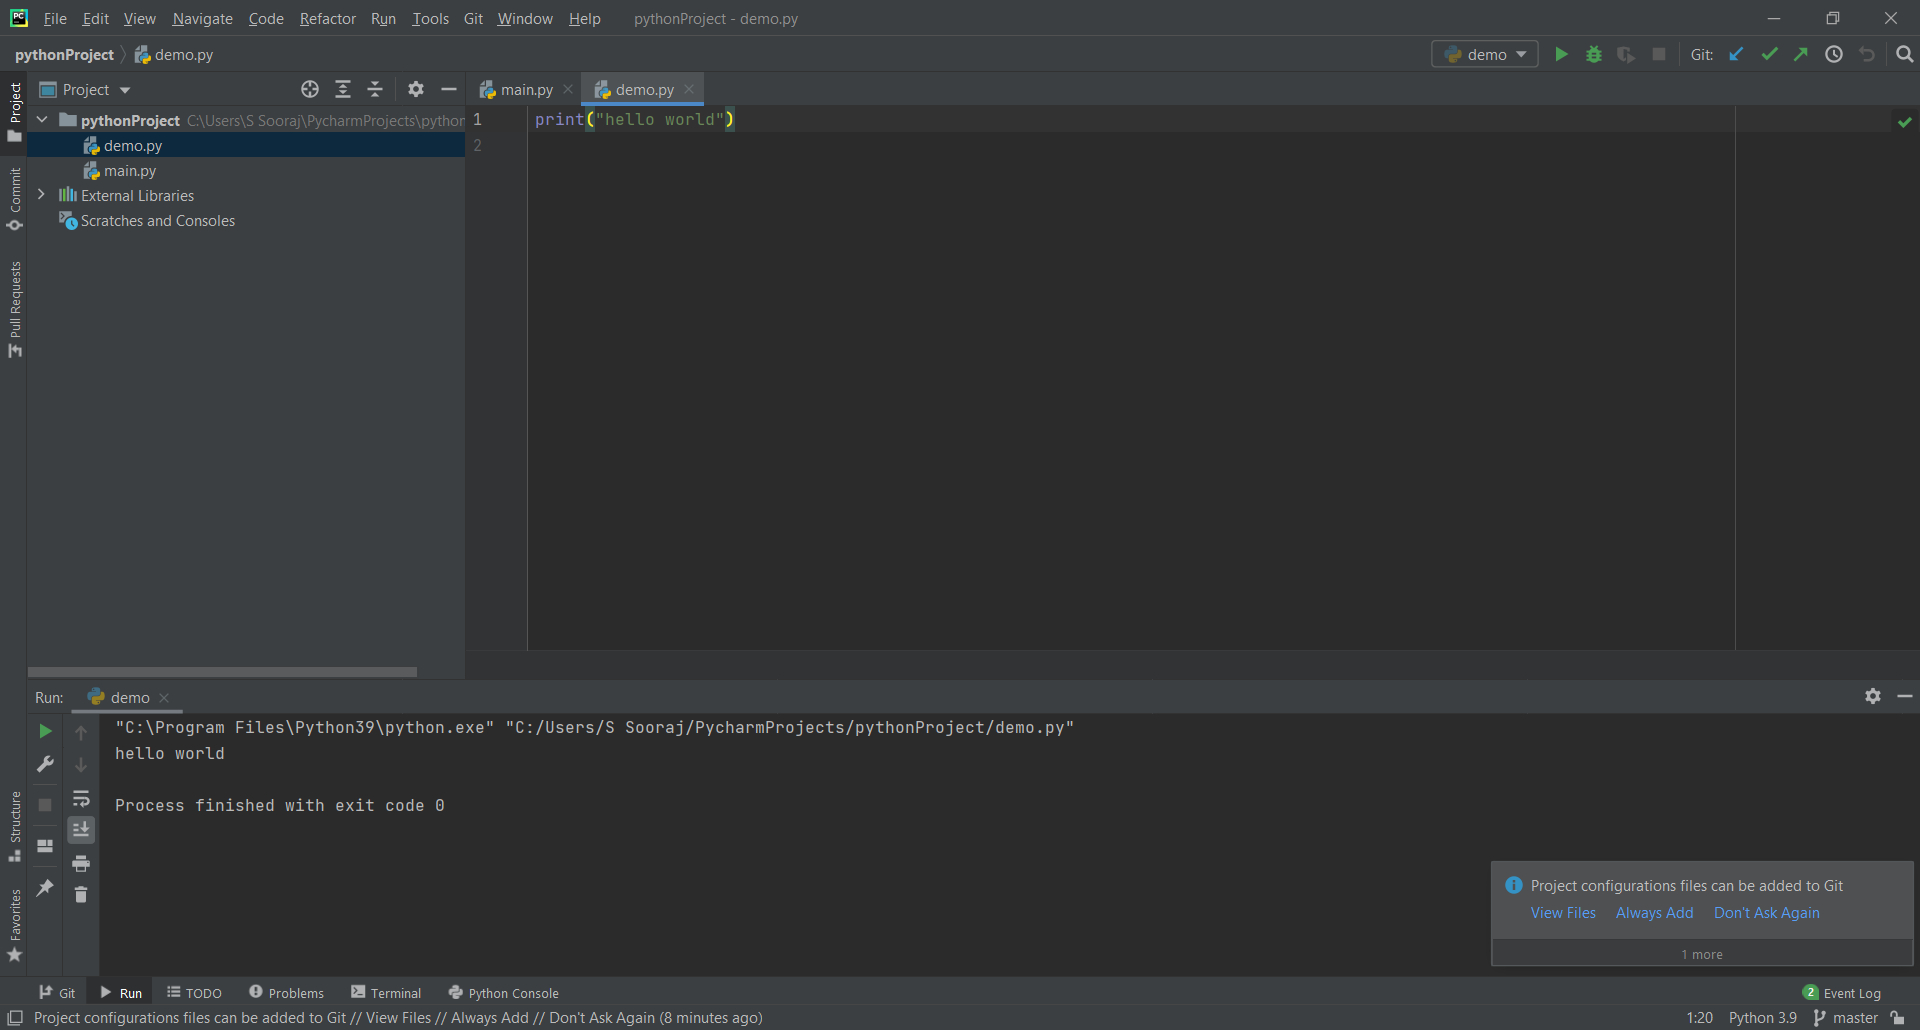Image resolution: width=1920 pixels, height=1030 pixels.
Task: Click the Project panel horizontal scrollbar
Action: click(x=222, y=672)
